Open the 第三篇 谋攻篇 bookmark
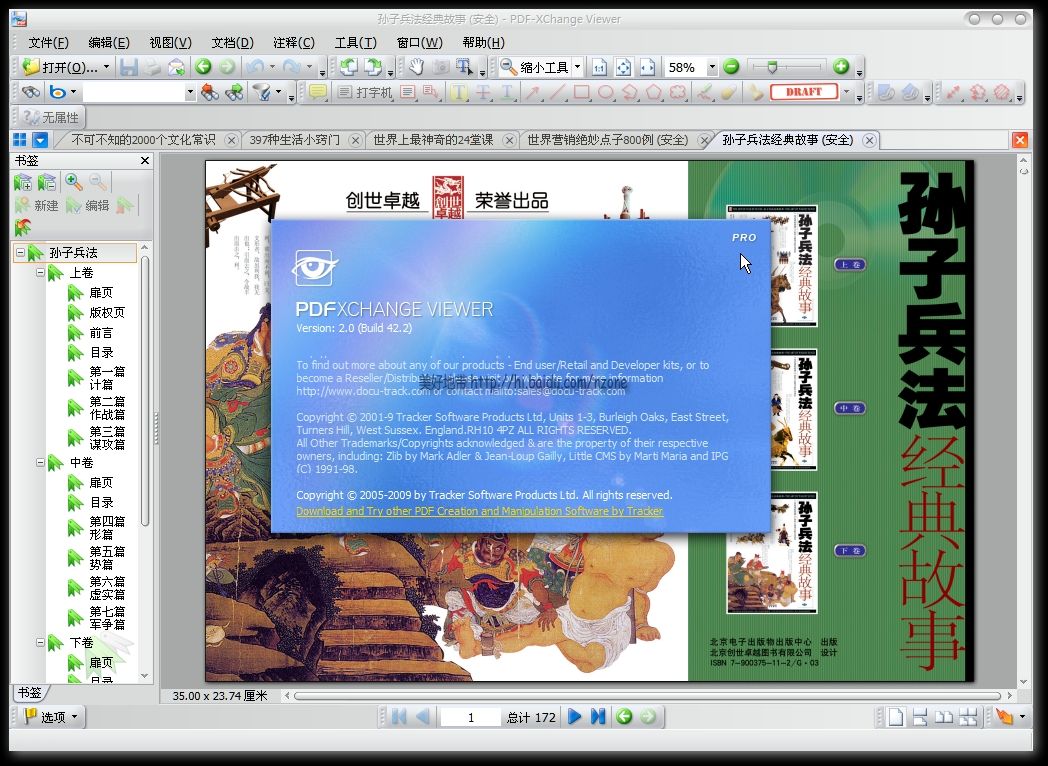The width and height of the screenshot is (1048, 766). [x=106, y=438]
